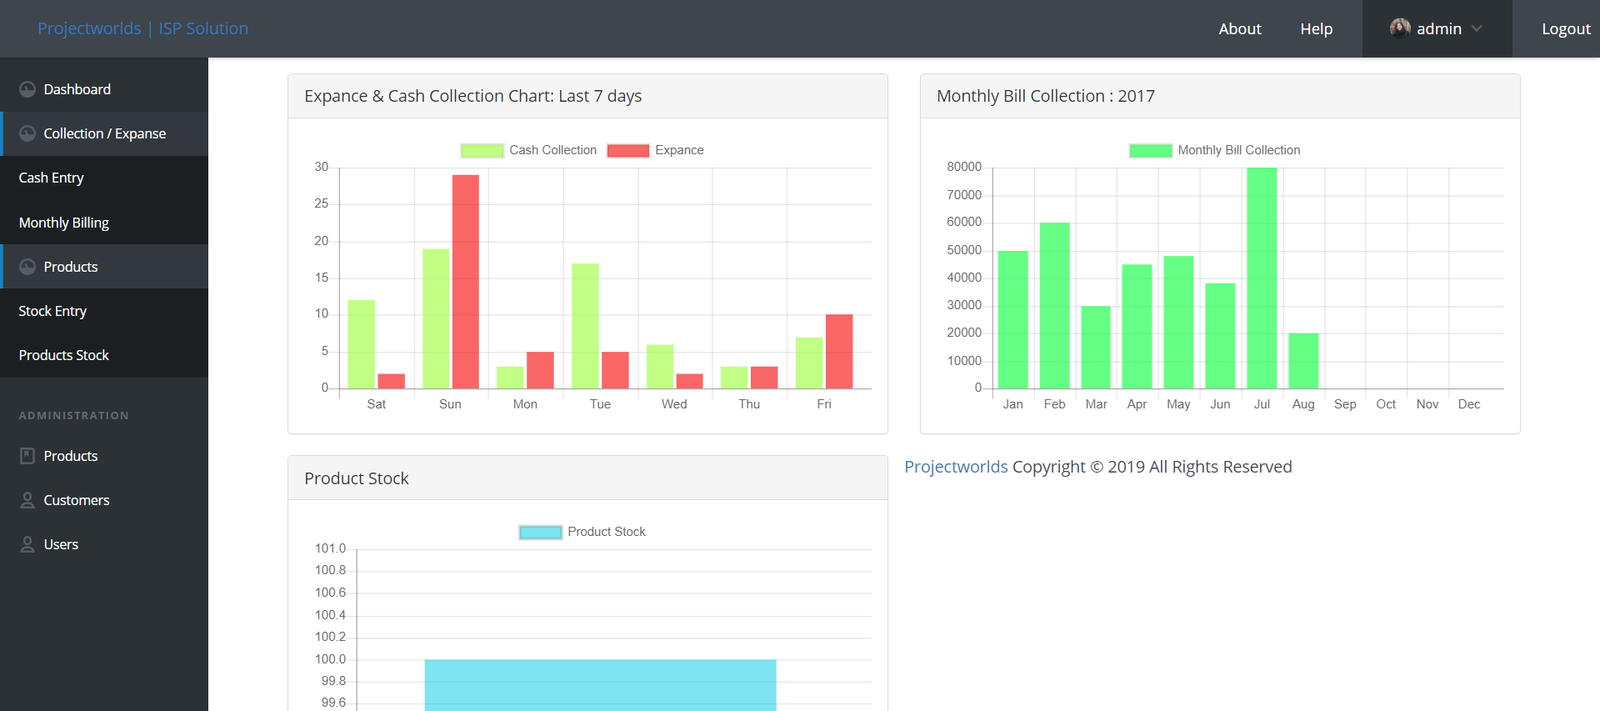Click the Customers person icon
Image resolution: width=1600 pixels, height=711 pixels.
(x=27, y=500)
